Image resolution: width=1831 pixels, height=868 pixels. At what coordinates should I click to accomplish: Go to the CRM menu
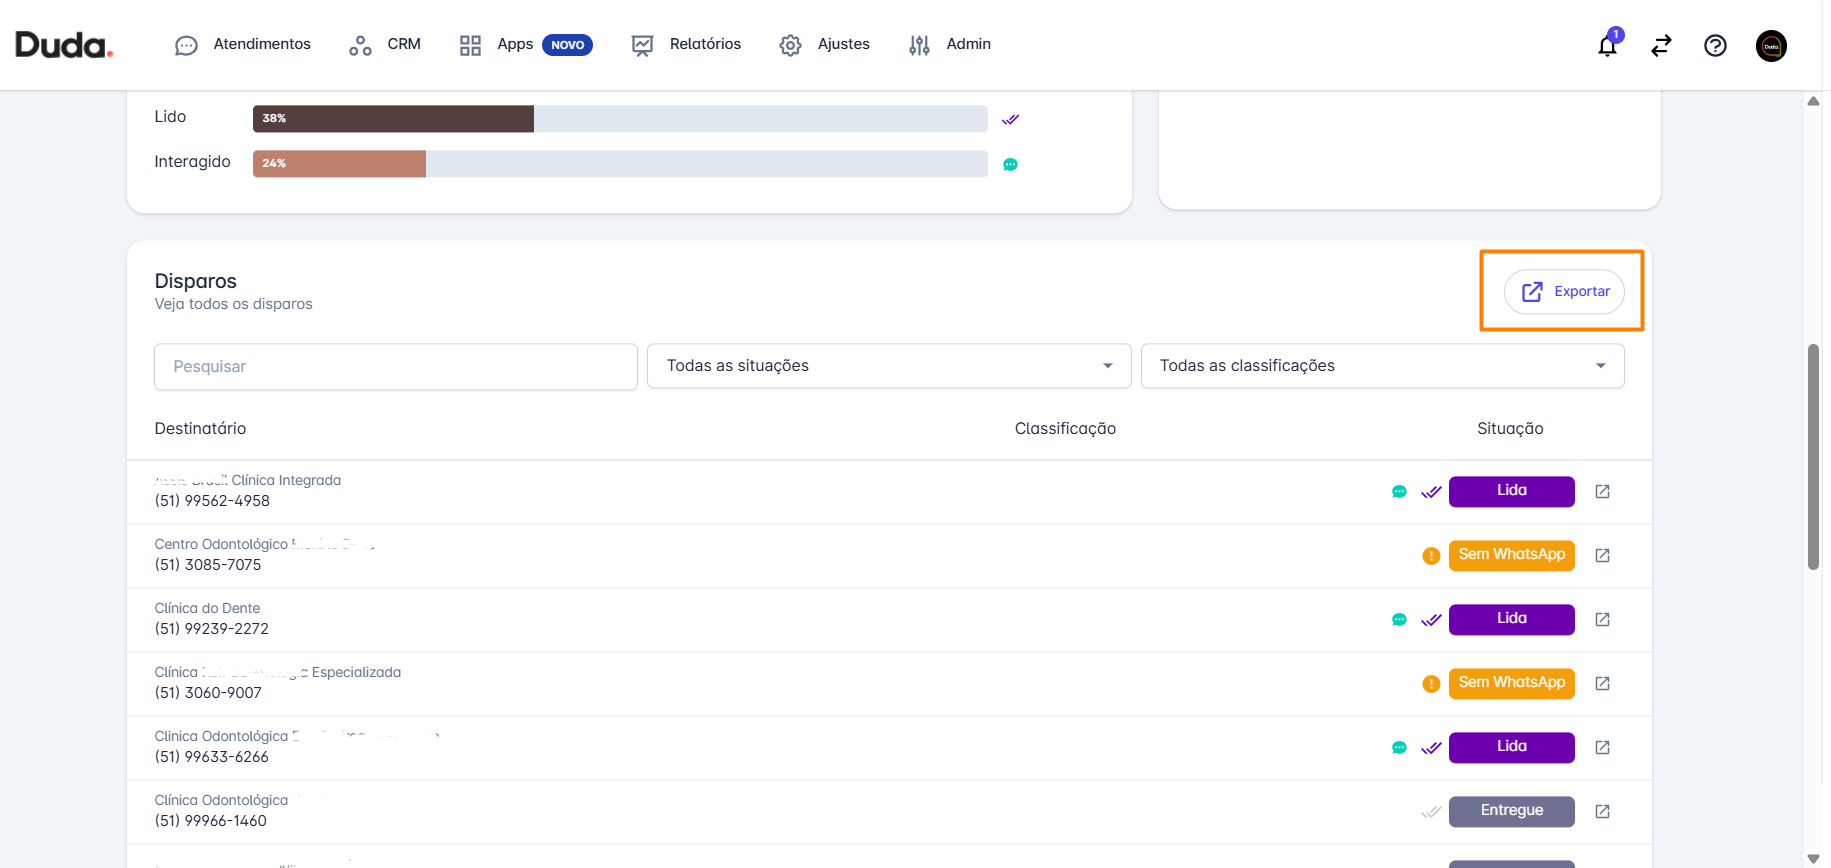(x=385, y=45)
